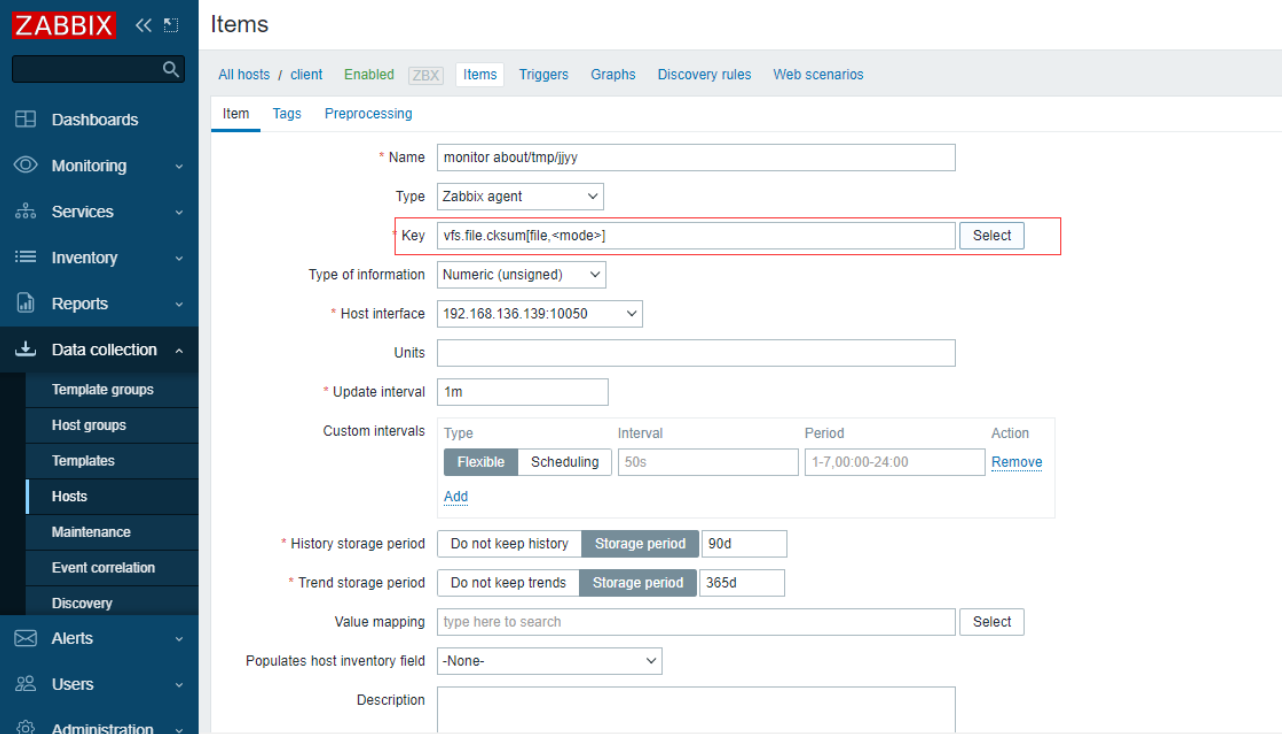
Task: Switch to the Tags tab
Action: tap(287, 114)
